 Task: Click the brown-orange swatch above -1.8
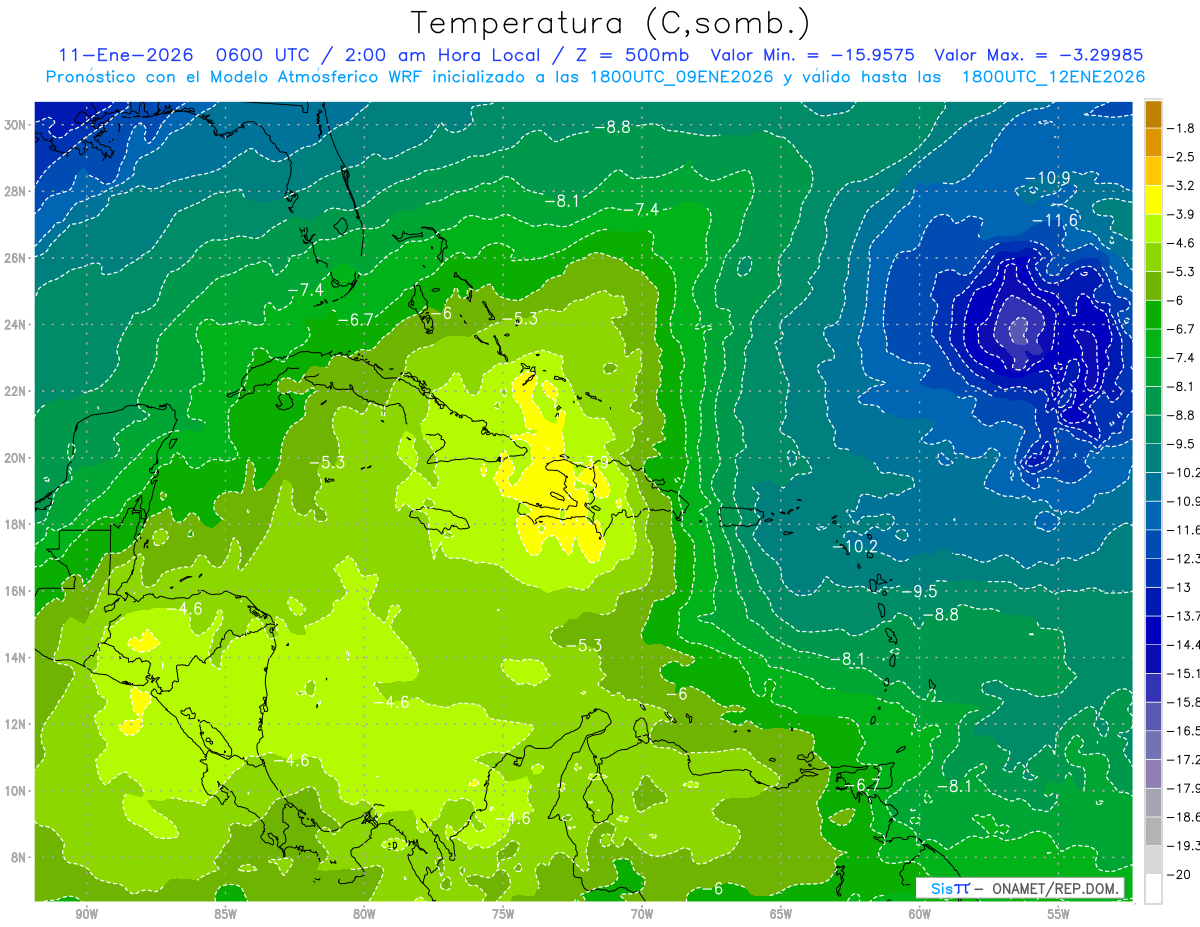[1153, 114]
